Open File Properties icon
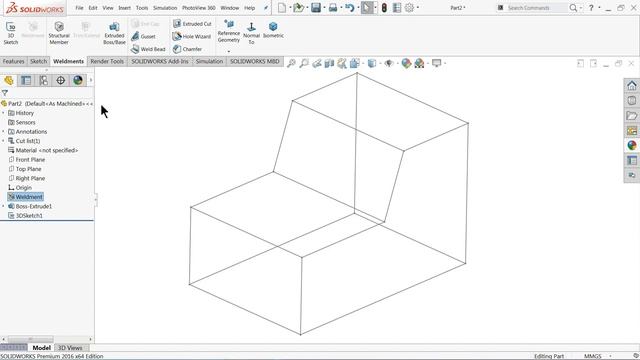Viewport: 640px width, 360px height. (397, 8)
